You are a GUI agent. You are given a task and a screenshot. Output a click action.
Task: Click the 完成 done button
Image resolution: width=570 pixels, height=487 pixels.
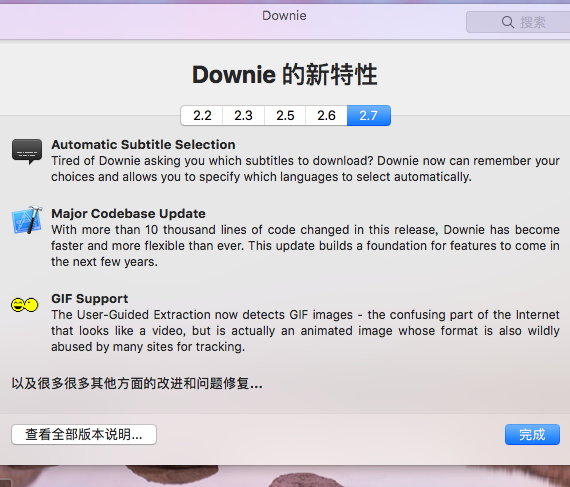pyautogui.click(x=532, y=434)
